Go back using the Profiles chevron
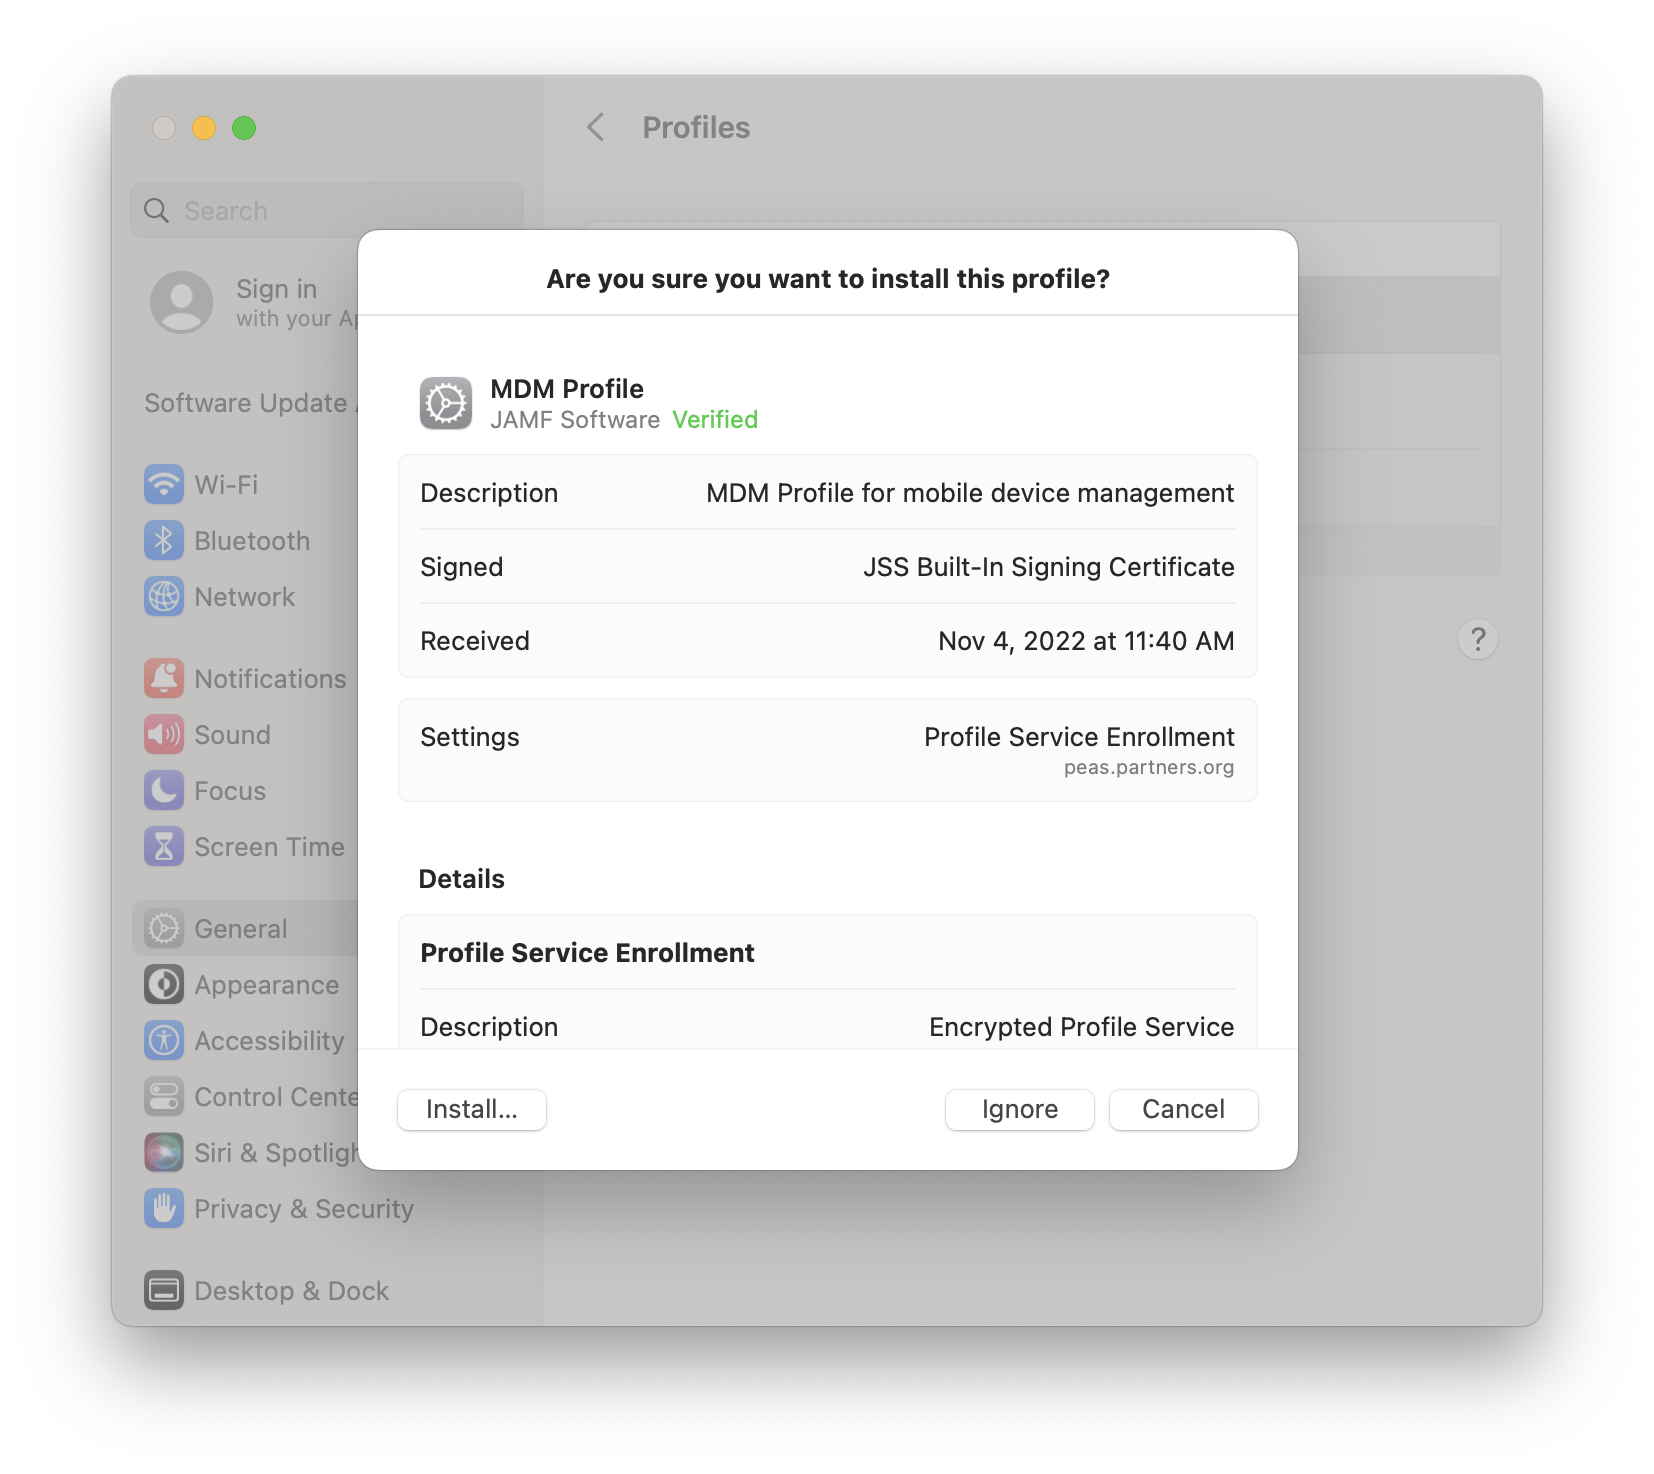Image resolution: width=1654 pixels, height=1474 pixels. click(596, 127)
